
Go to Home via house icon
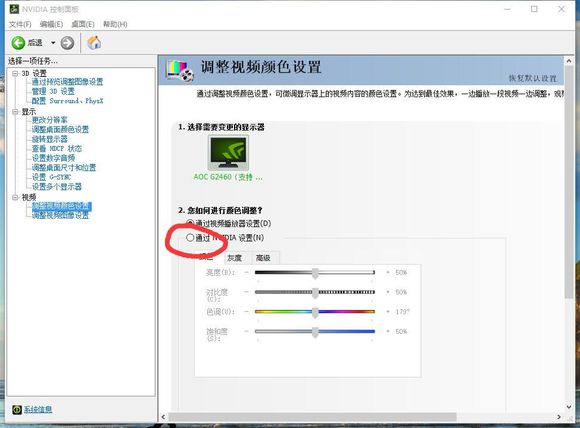[x=94, y=43]
